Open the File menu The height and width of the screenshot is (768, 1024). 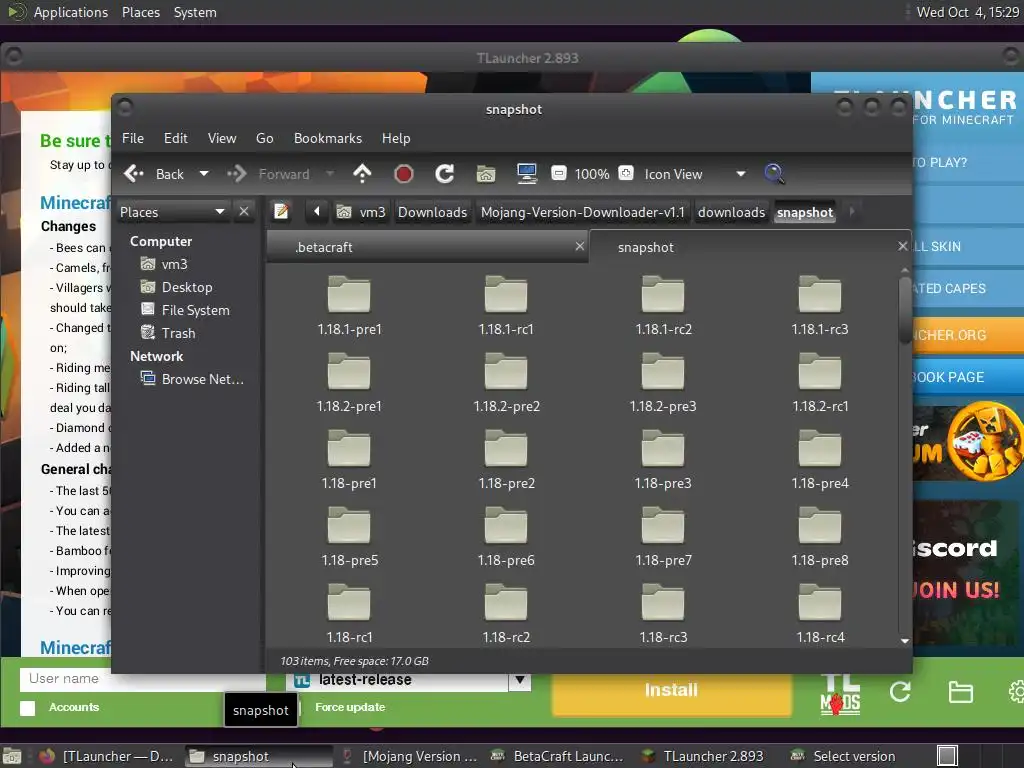click(x=133, y=138)
